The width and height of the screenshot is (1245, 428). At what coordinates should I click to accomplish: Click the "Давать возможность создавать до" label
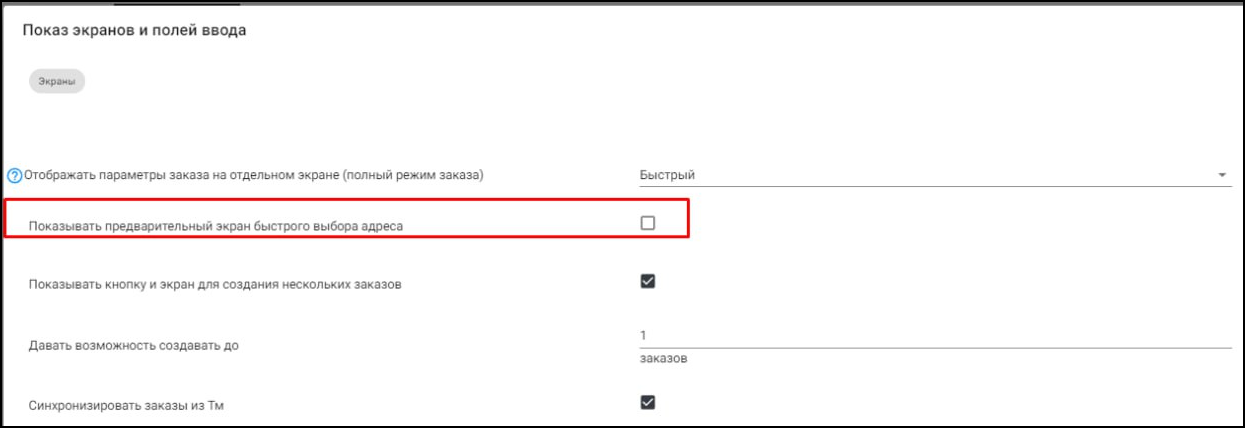(134, 346)
